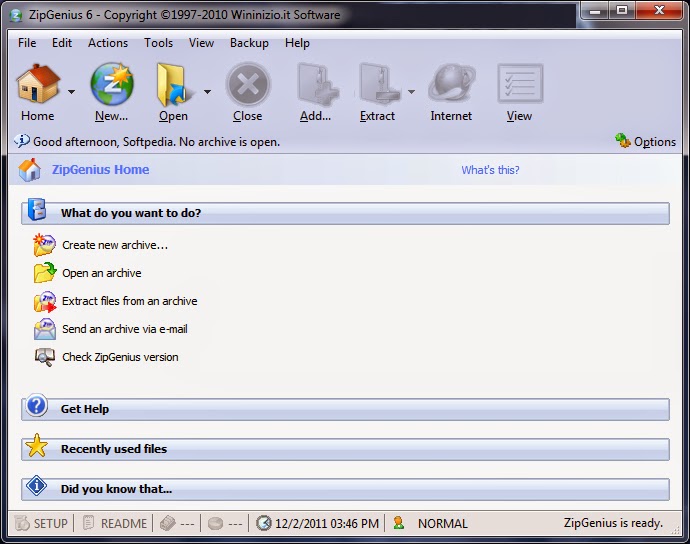The height and width of the screenshot is (544, 690).
Task: Click the Open an archive link
Action: coord(102,273)
